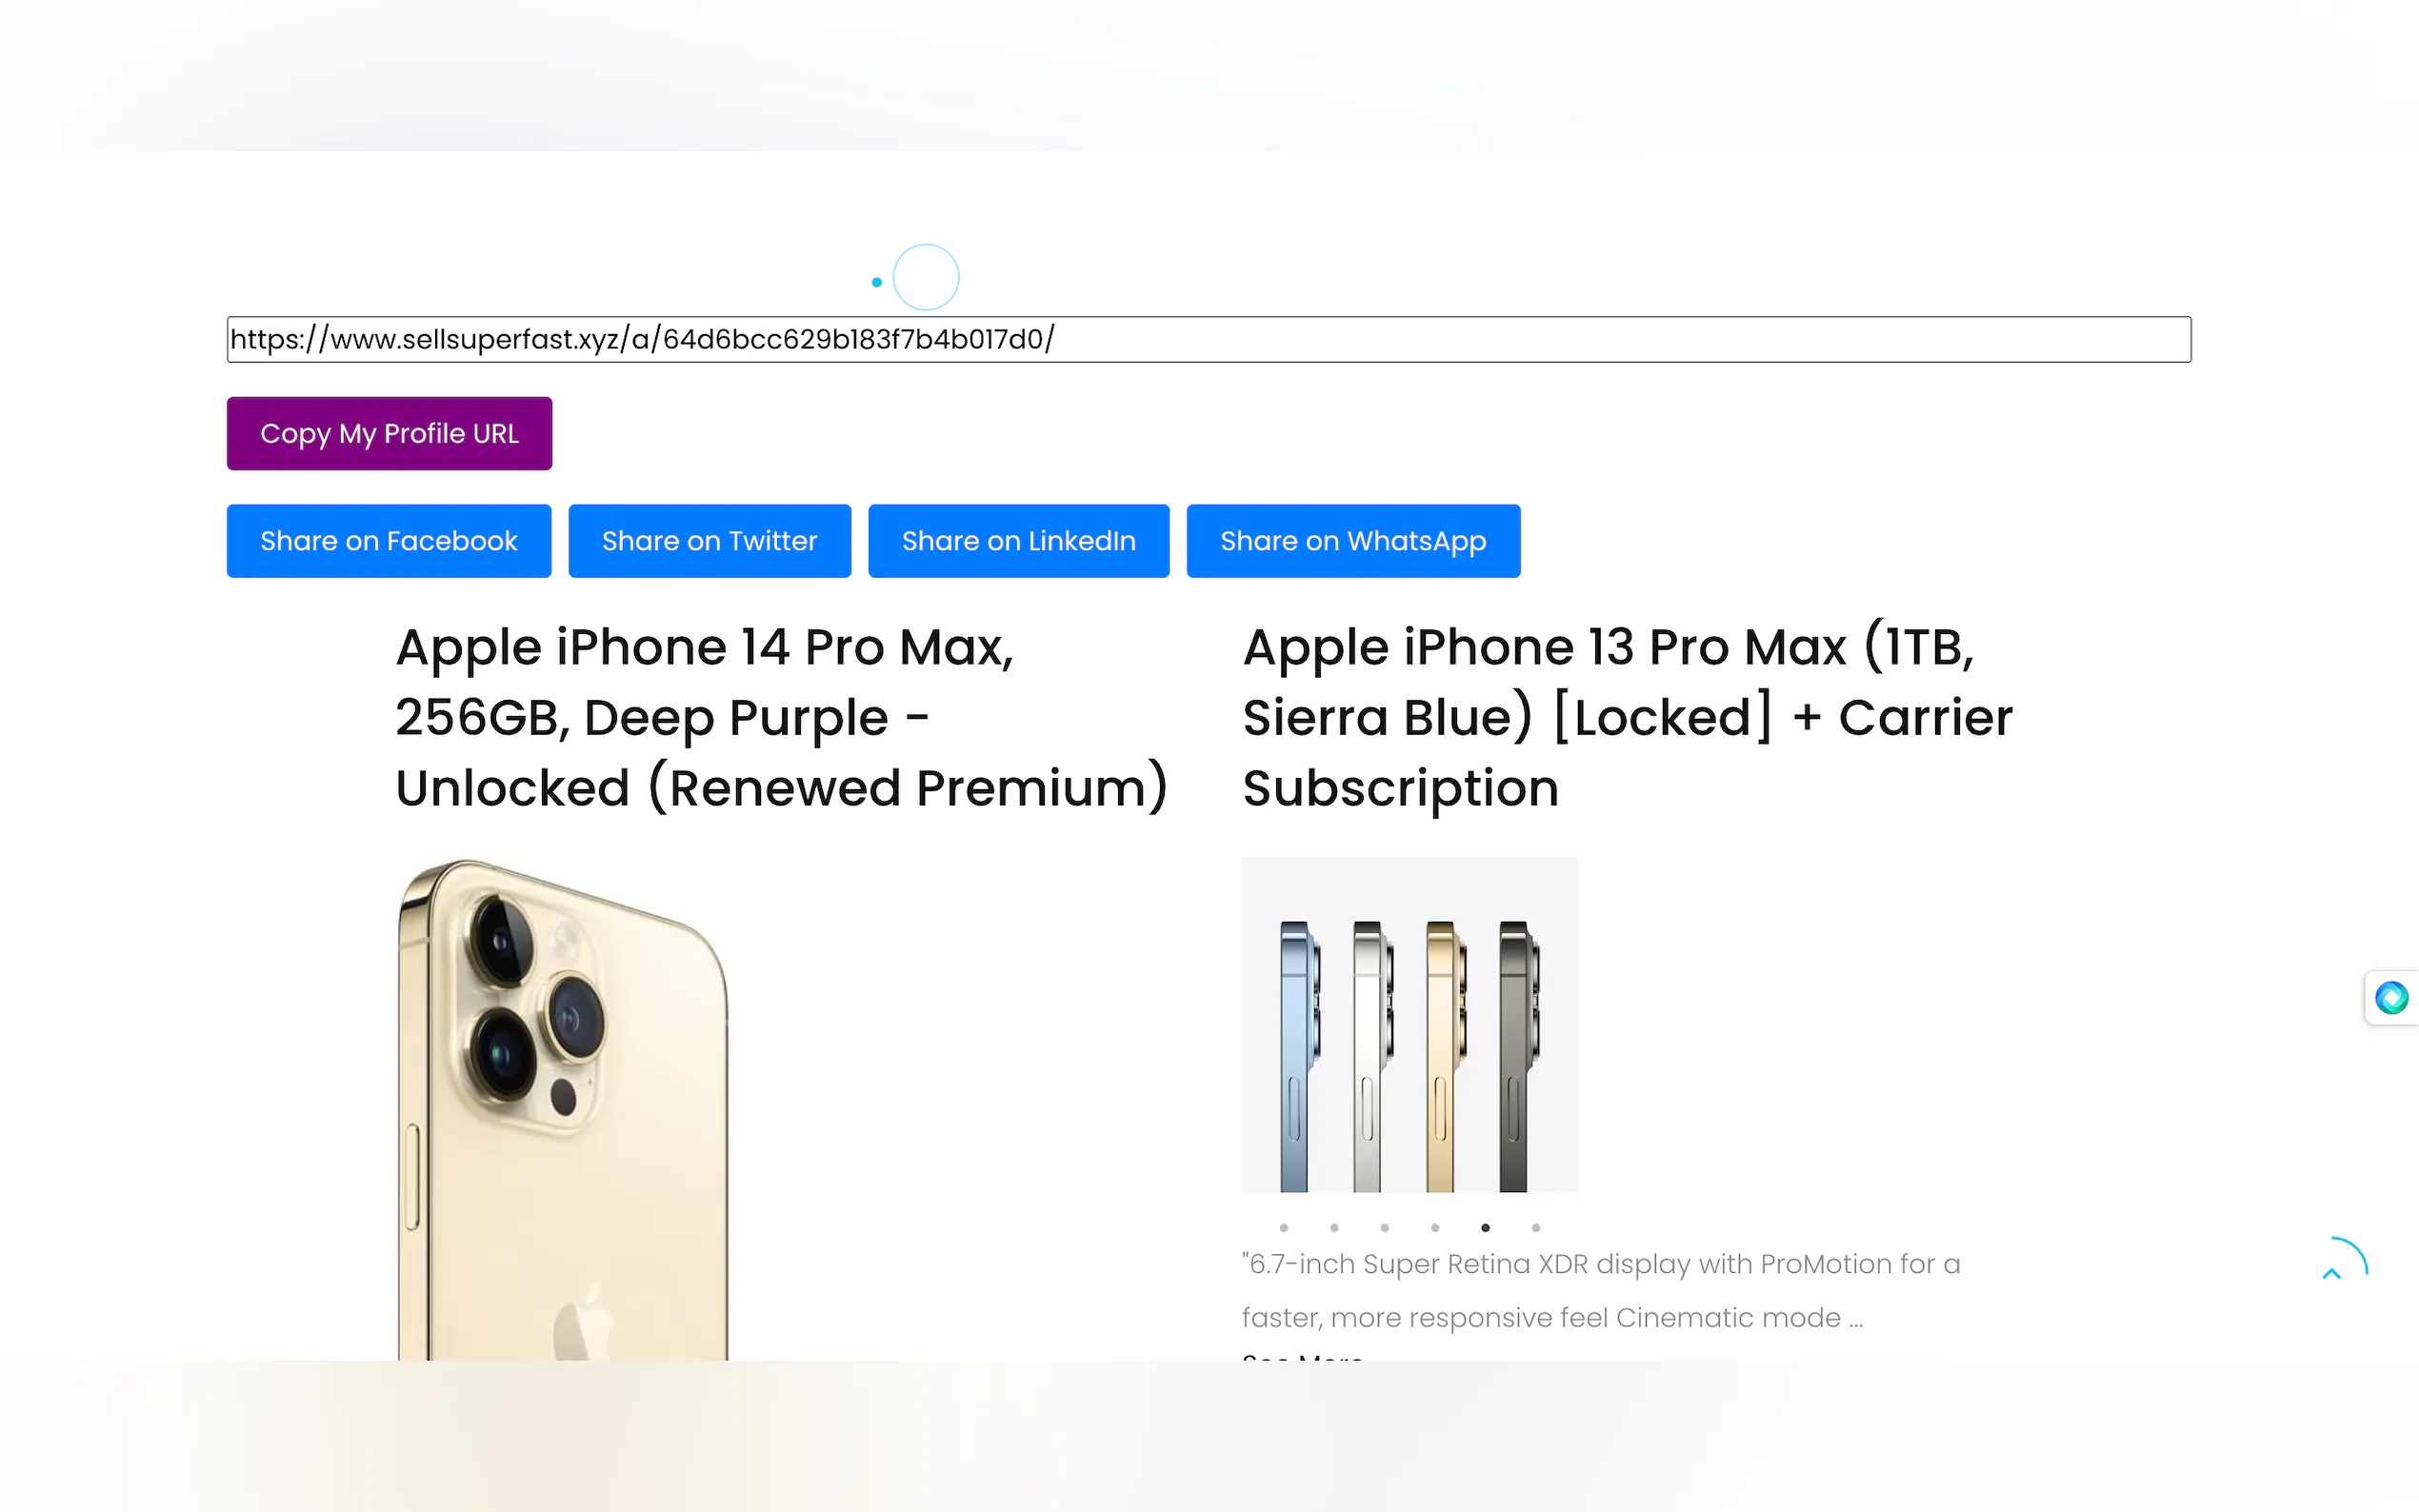Hit the Share on LinkedIn button

point(1018,541)
